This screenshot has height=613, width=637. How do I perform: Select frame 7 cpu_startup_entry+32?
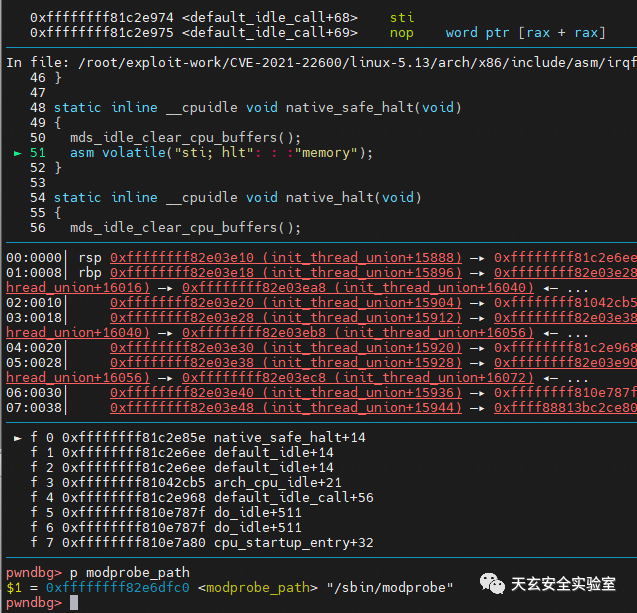point(202,543)
